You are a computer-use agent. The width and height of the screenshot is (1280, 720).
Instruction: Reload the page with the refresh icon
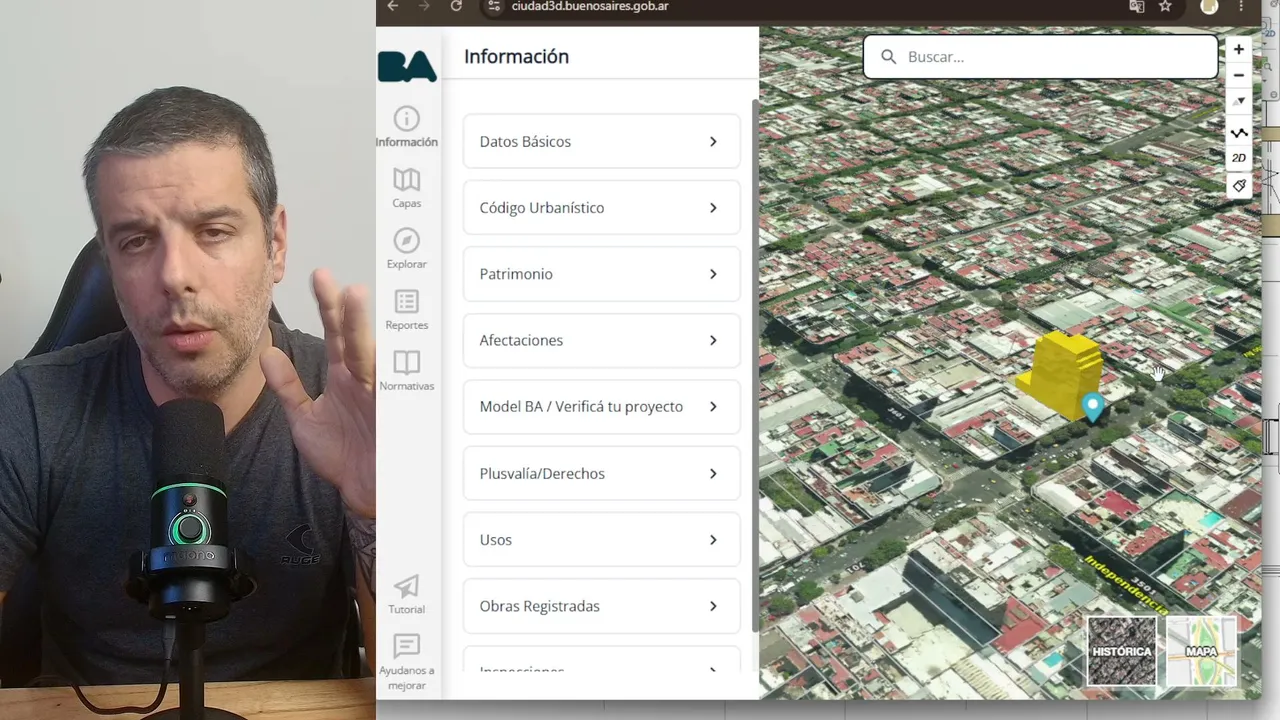tap(456, 6)
